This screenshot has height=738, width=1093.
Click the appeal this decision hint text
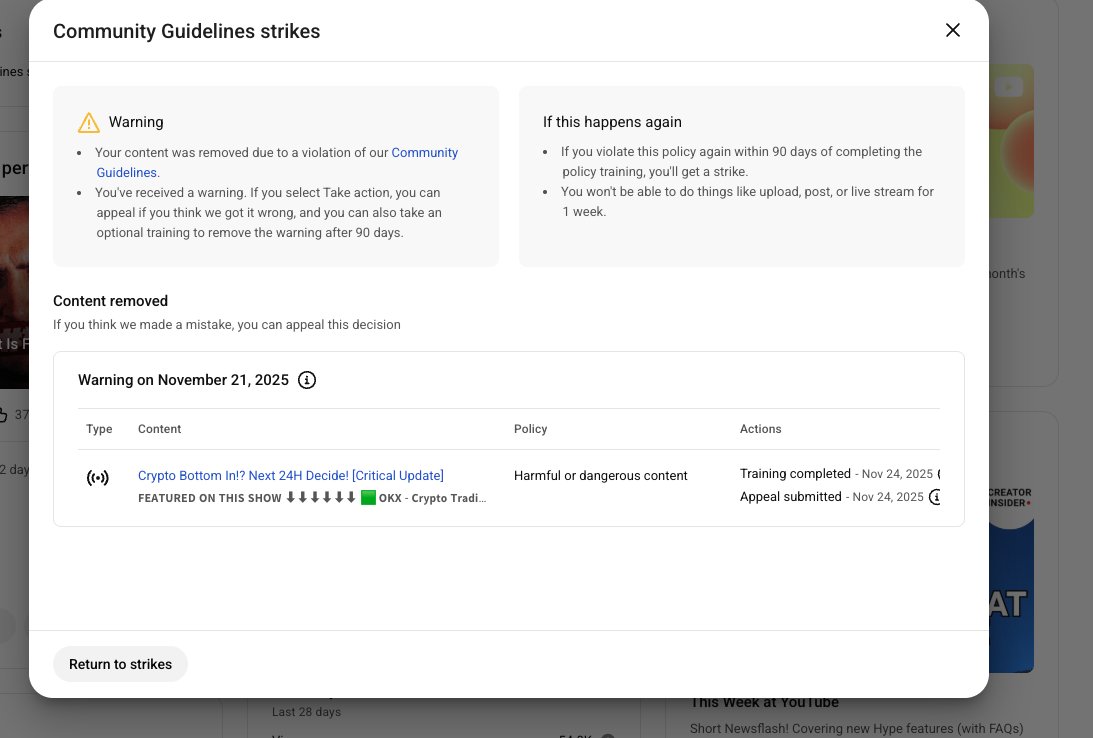click(227, 325)
